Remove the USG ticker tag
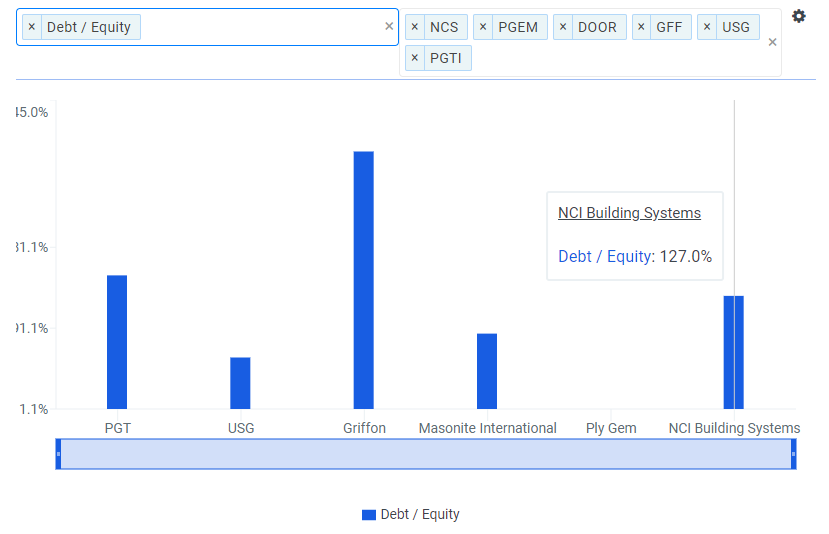The height and width of the screenshot is (534, 829). pyautogui.click(x=706, y=27)
